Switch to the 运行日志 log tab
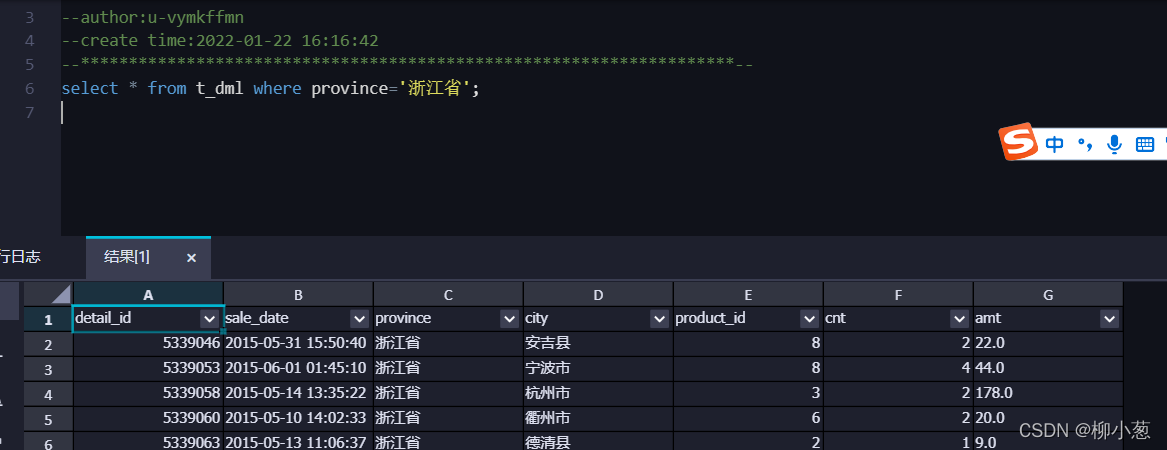This screenshot has height=450, width=1167. coord(20,257)
